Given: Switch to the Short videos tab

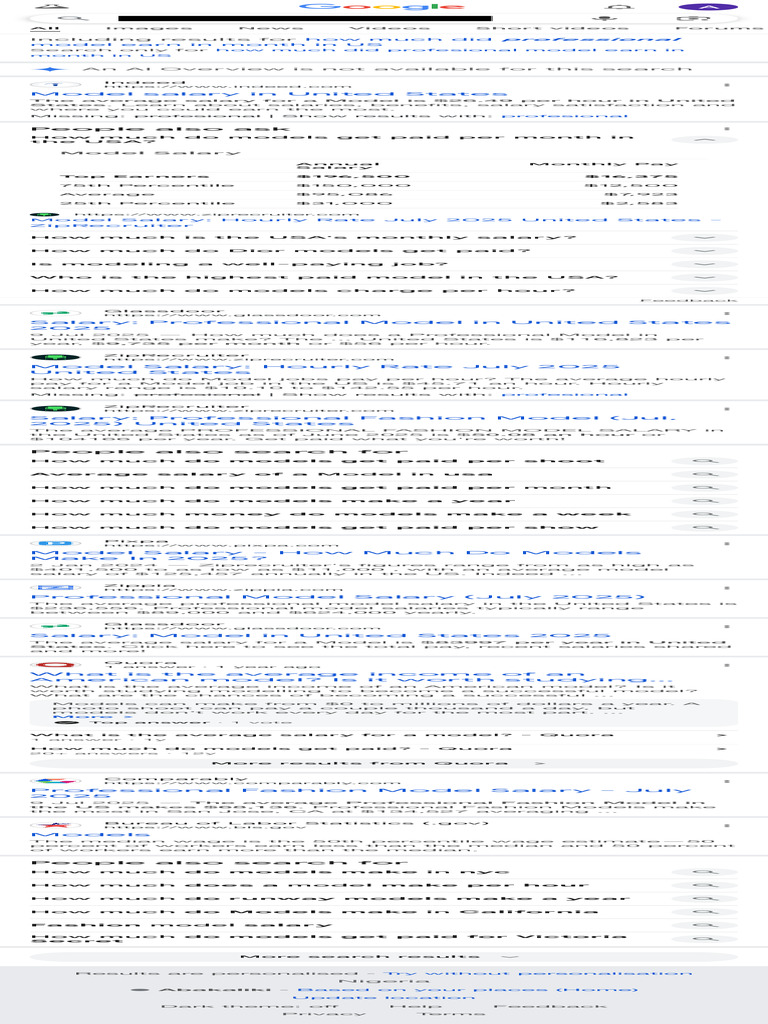Looking at the screenshot, I should 552,28.
